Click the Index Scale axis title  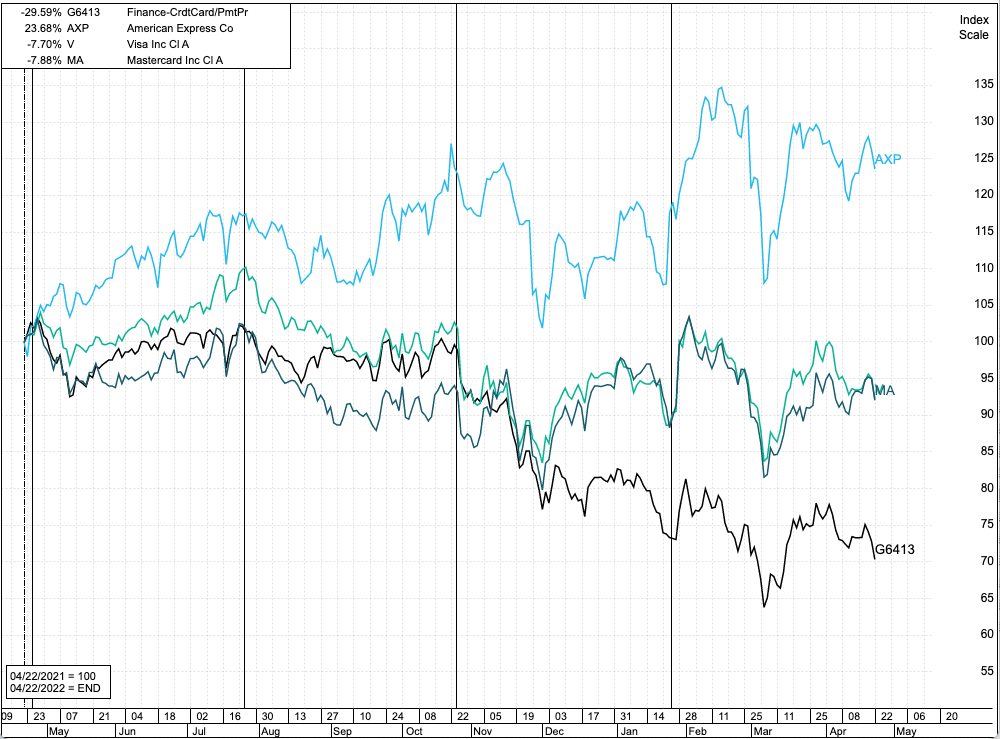click(x=973, y=27)
